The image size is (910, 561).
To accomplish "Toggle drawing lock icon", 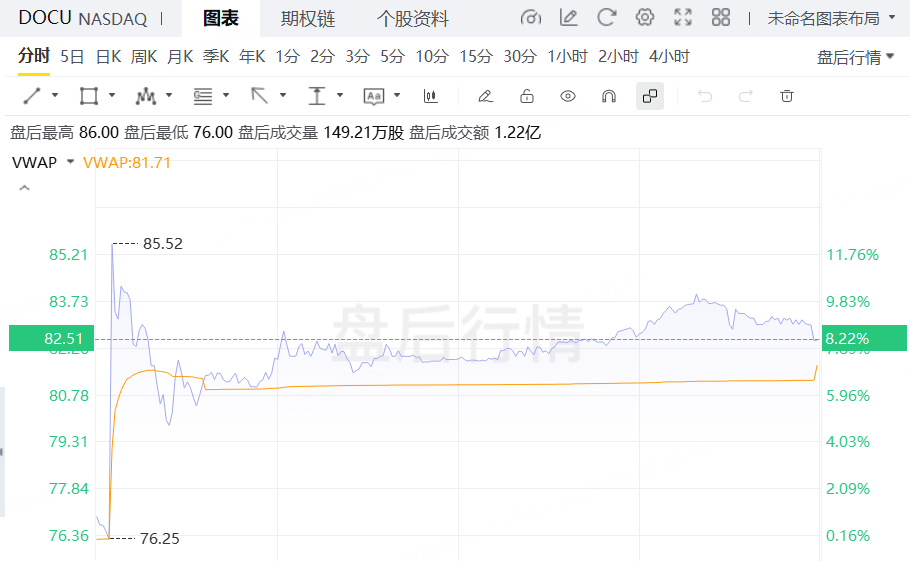I will point(526,96).
